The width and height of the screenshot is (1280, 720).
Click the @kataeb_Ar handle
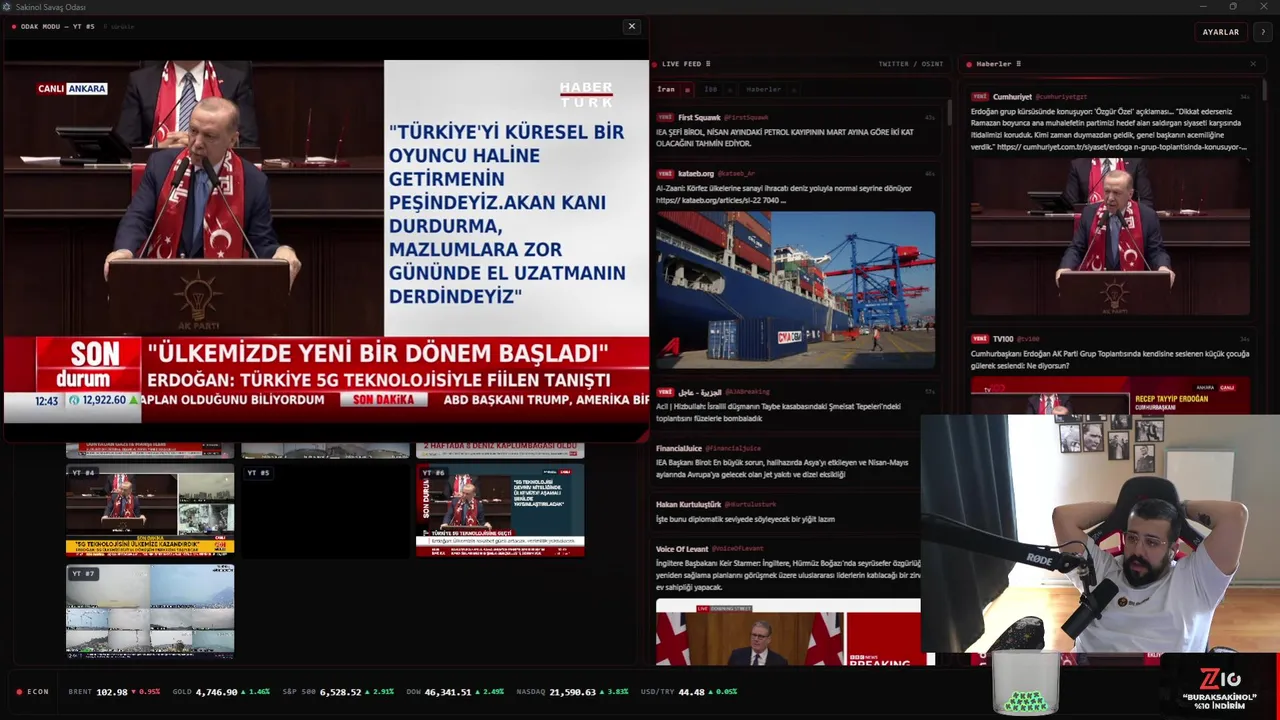(736, 174)
